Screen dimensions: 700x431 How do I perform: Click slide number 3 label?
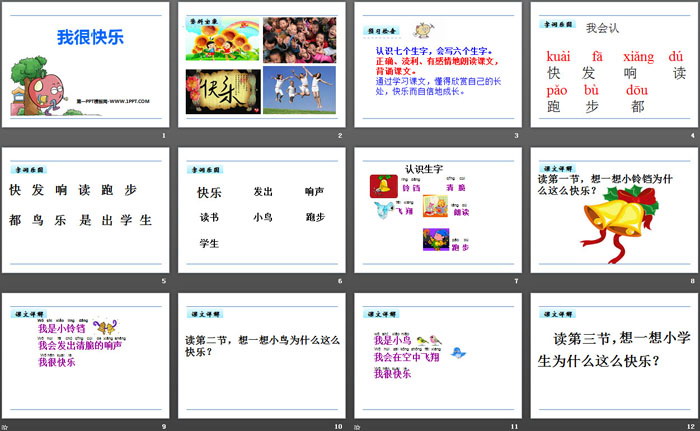(x=517, y=135)
